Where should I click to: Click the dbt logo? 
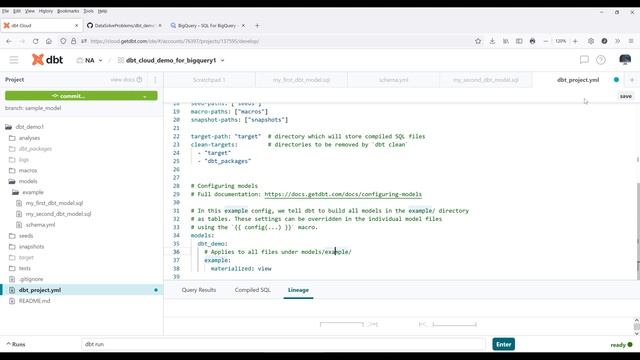(x=47, y=60)
